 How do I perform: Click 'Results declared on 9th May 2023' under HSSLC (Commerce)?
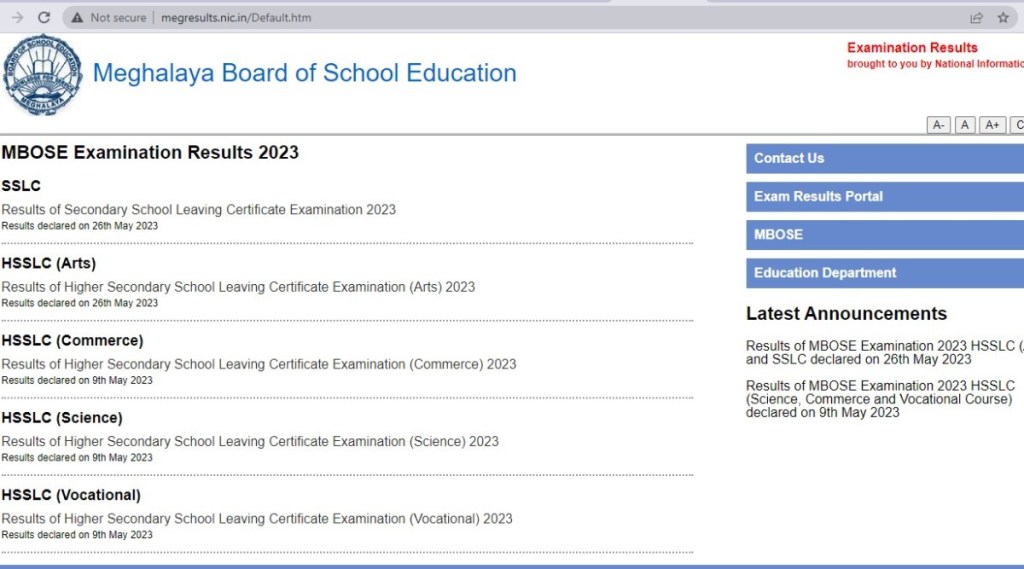point(77,380)
